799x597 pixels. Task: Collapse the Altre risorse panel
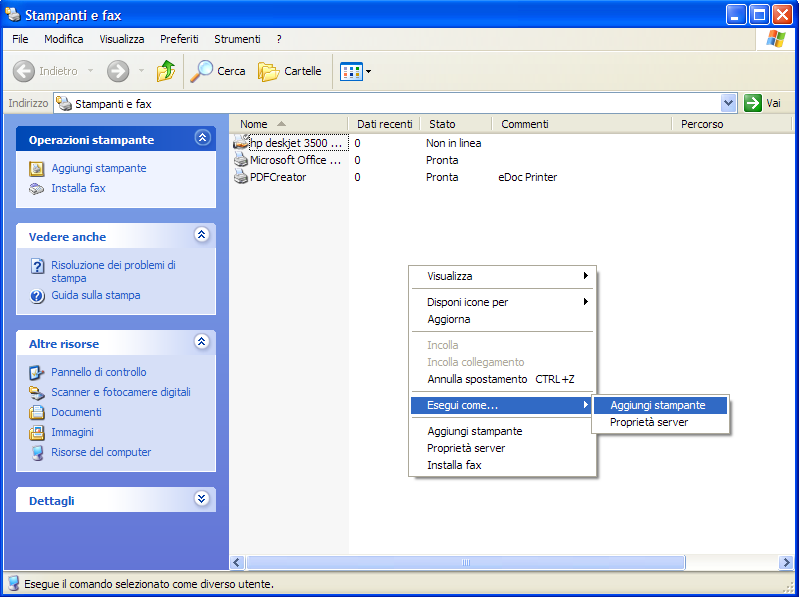tap(202, 341)
